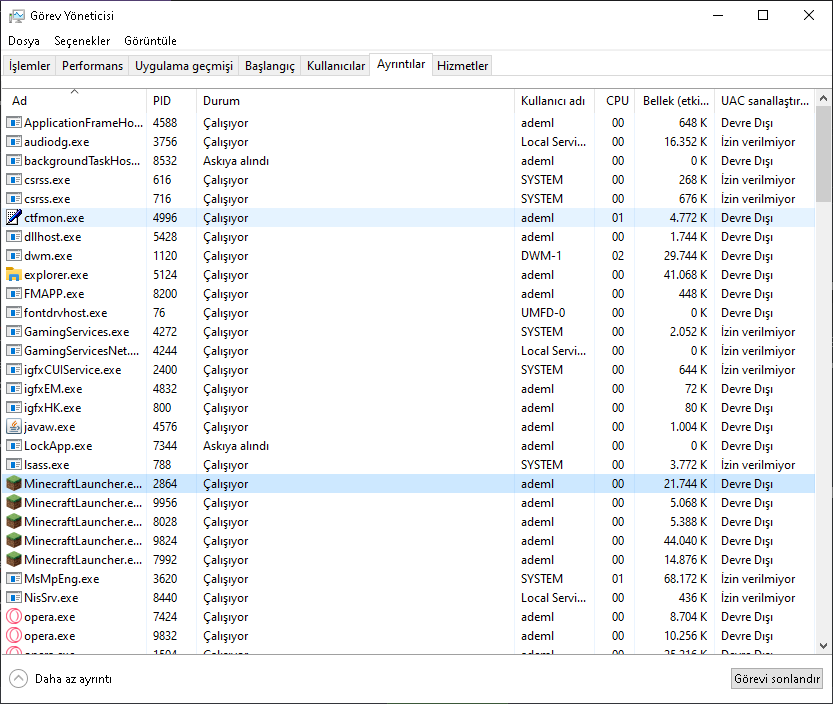
Task: Click the javaw.exe Java icon
Action: pyautogui.click(x=14, y=427)
